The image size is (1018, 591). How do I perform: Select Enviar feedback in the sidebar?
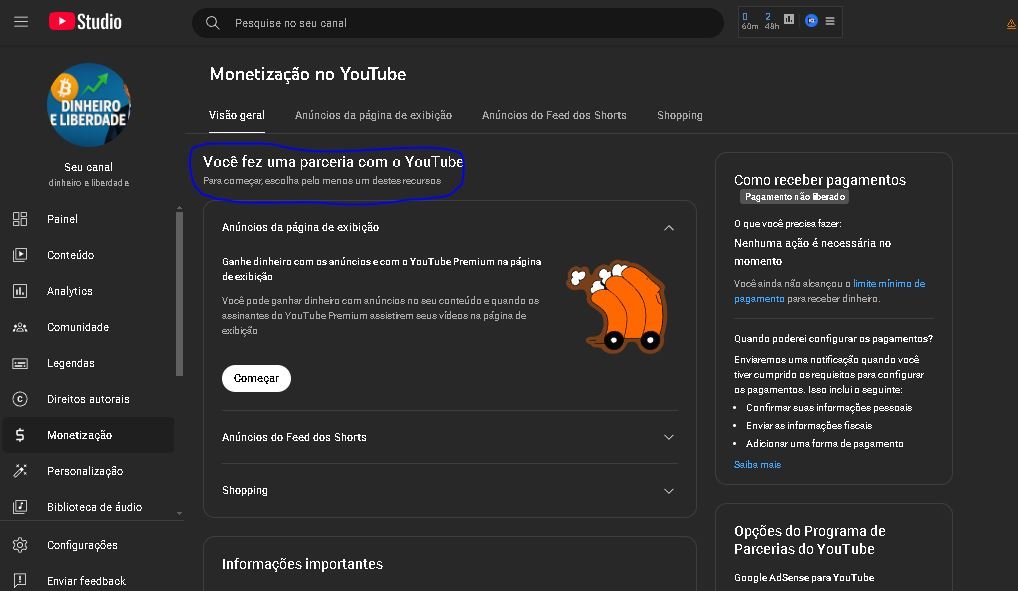click(x=88, y=581)
